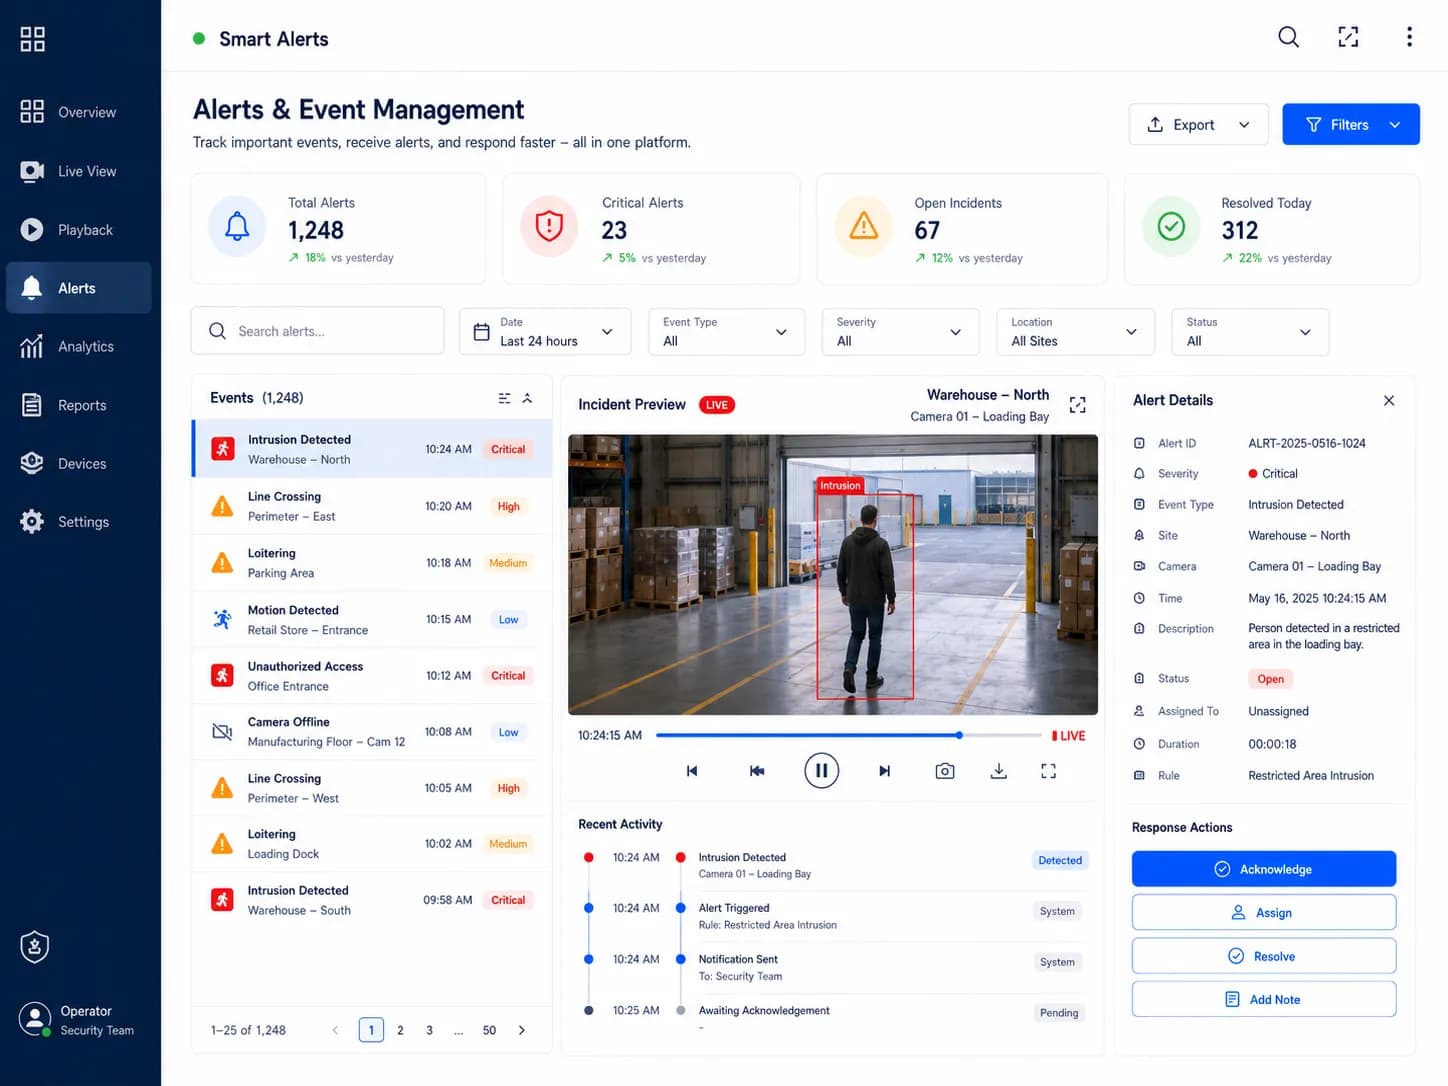Close the Alert Details panel
Viewport: 1448px width, 1086px height.
tap(1389, 400)
